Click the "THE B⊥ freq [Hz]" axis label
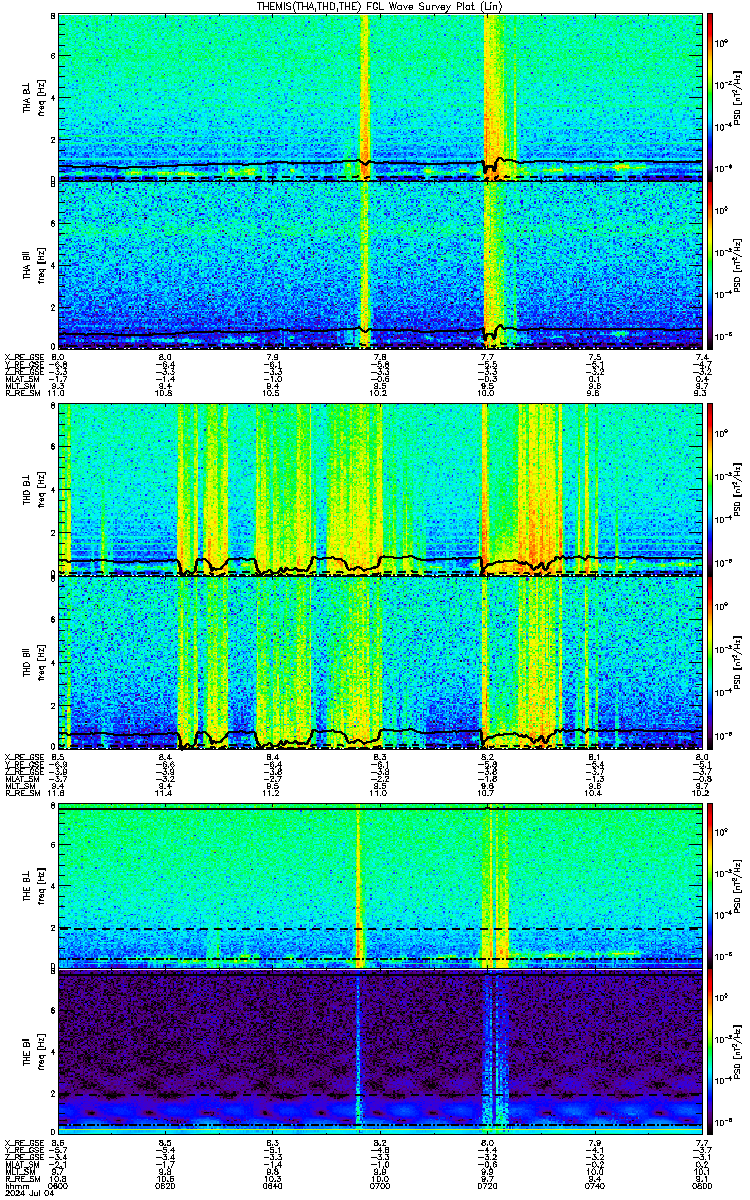 pos(33,886)
